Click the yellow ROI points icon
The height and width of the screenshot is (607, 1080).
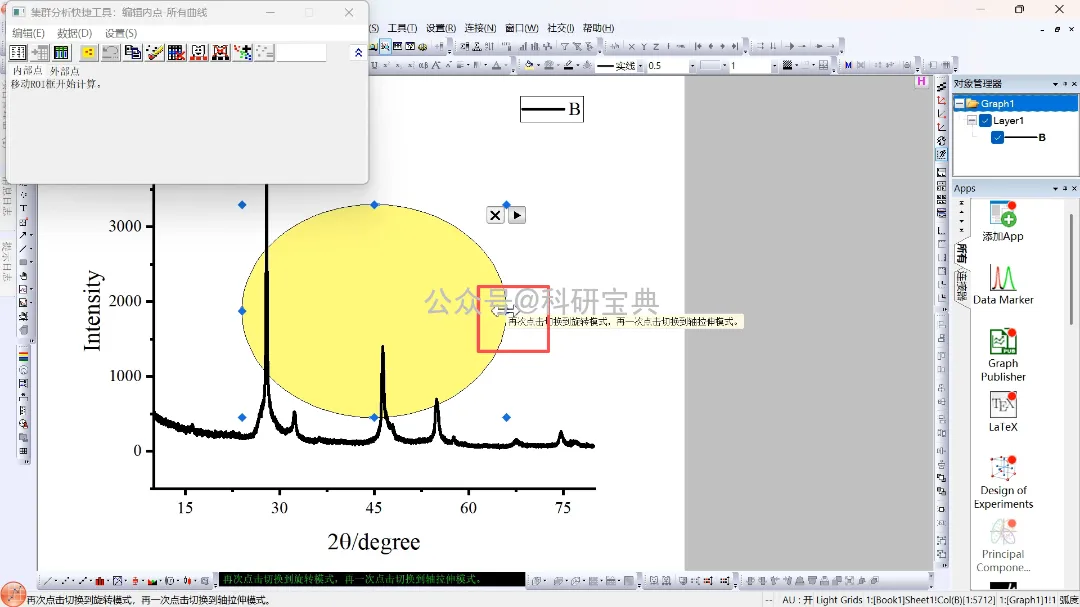coord(88,52)
